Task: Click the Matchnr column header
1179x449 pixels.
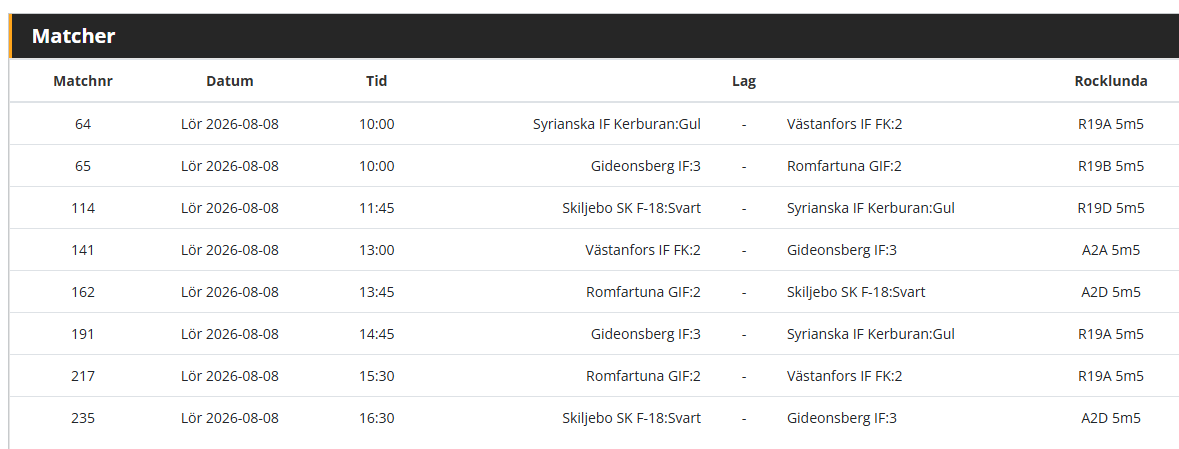Action: point(83,81)
